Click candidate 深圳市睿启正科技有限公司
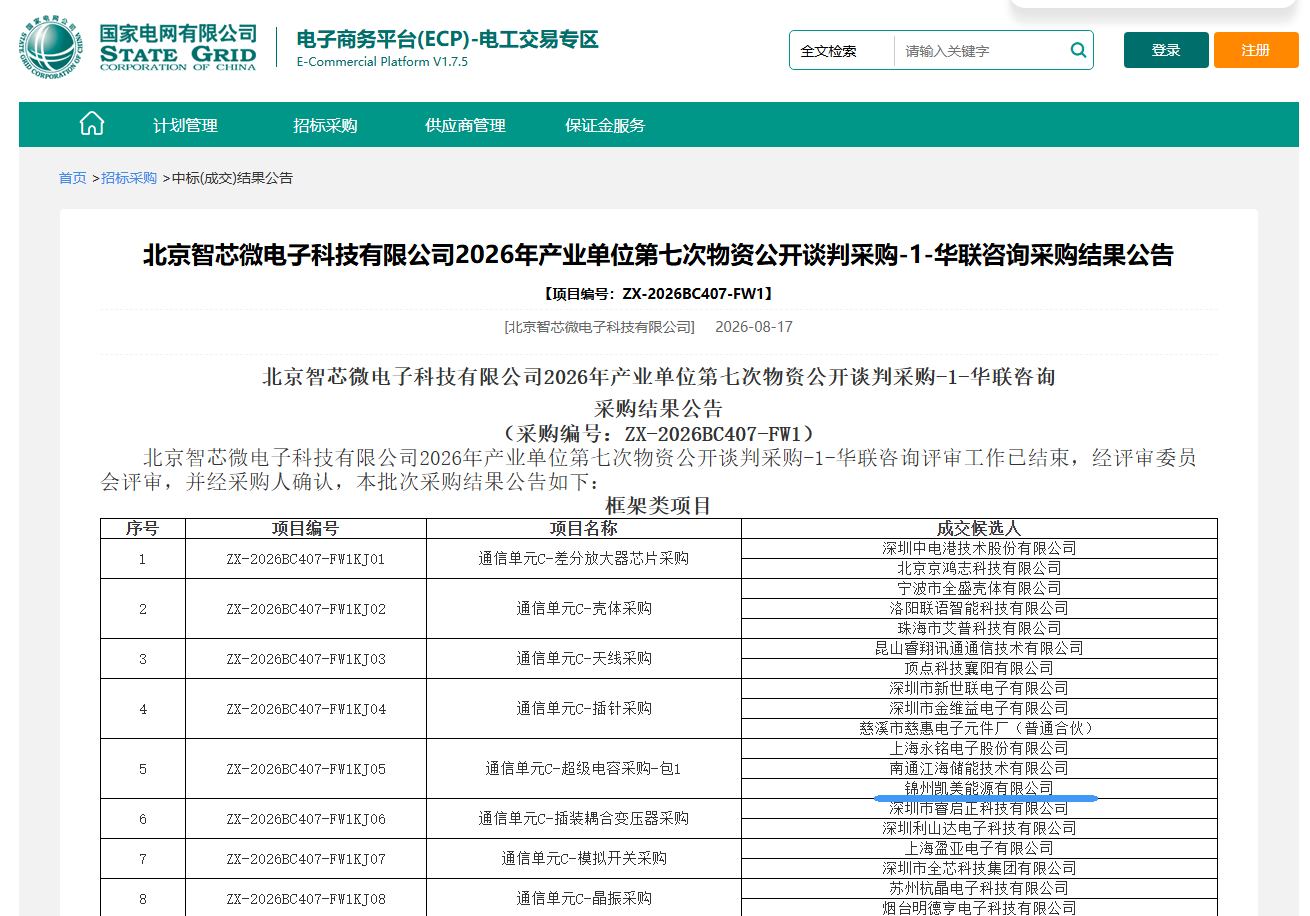This screenshot has height=916, width=1310. click(979, 808)
